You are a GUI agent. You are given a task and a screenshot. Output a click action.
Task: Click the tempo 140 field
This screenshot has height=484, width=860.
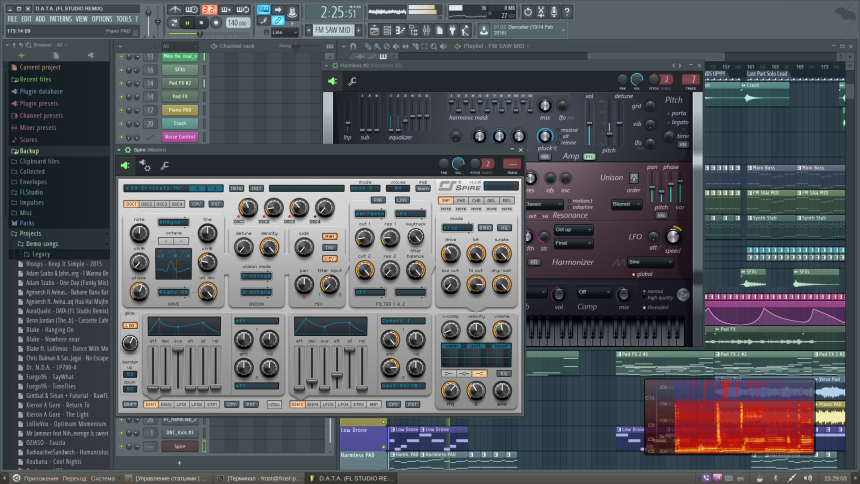pyautogui.click(x=237, y=23)
